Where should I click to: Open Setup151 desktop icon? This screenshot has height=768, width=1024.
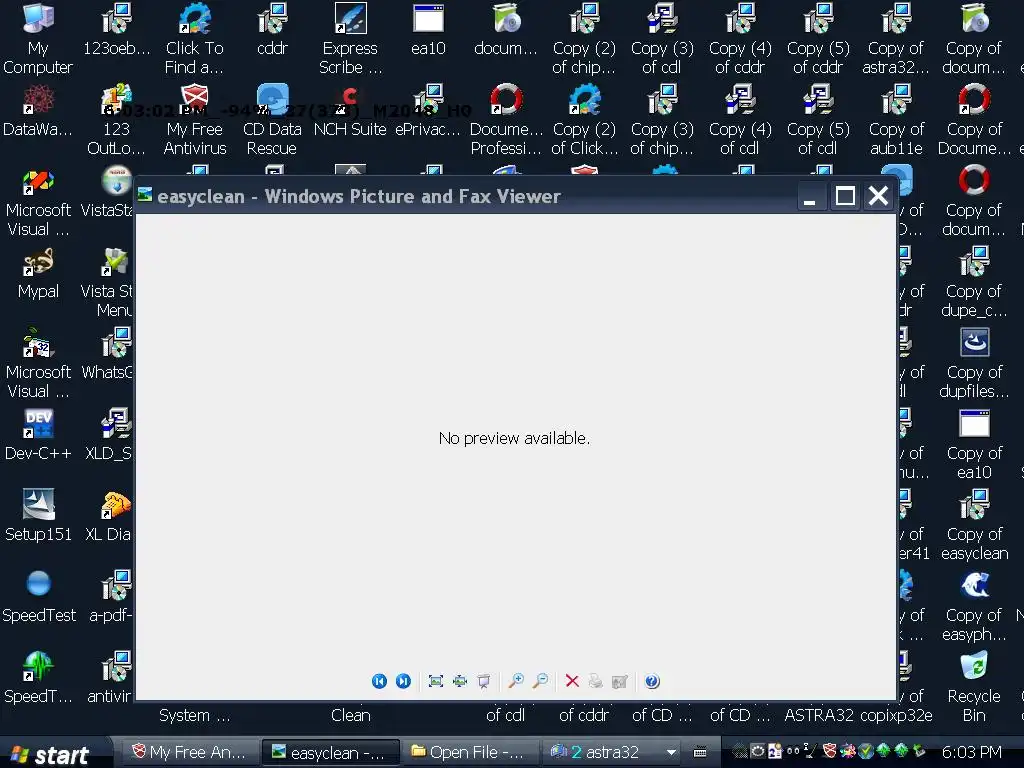38,516
